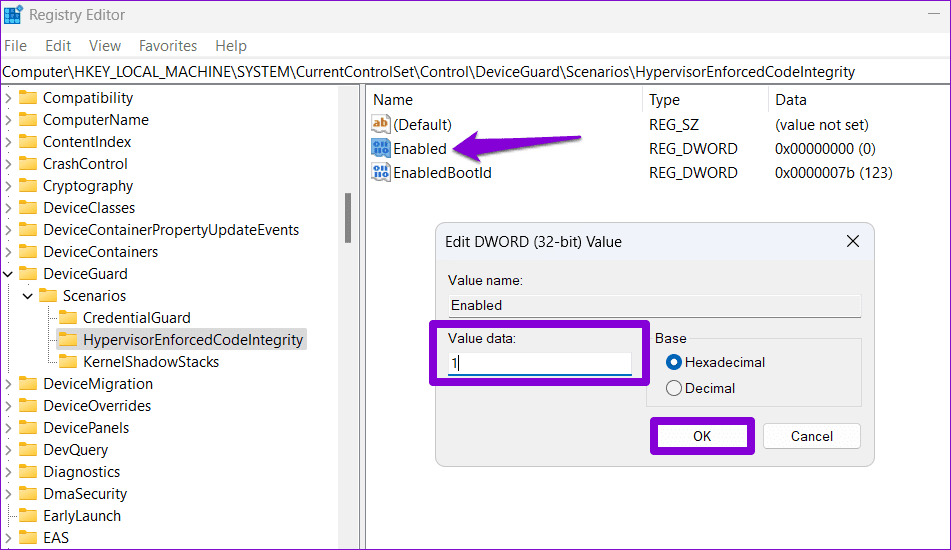Select the DmaSecurity folder icon
This screenshot has height=550, width=951.
(28, 494)
